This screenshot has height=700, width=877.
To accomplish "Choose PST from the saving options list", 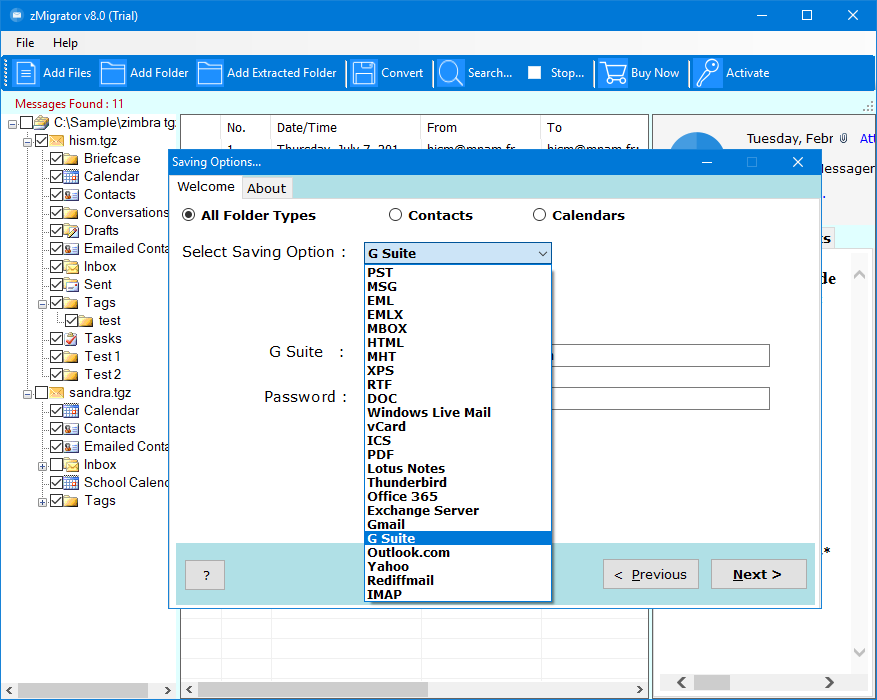I will pos(458,273).
